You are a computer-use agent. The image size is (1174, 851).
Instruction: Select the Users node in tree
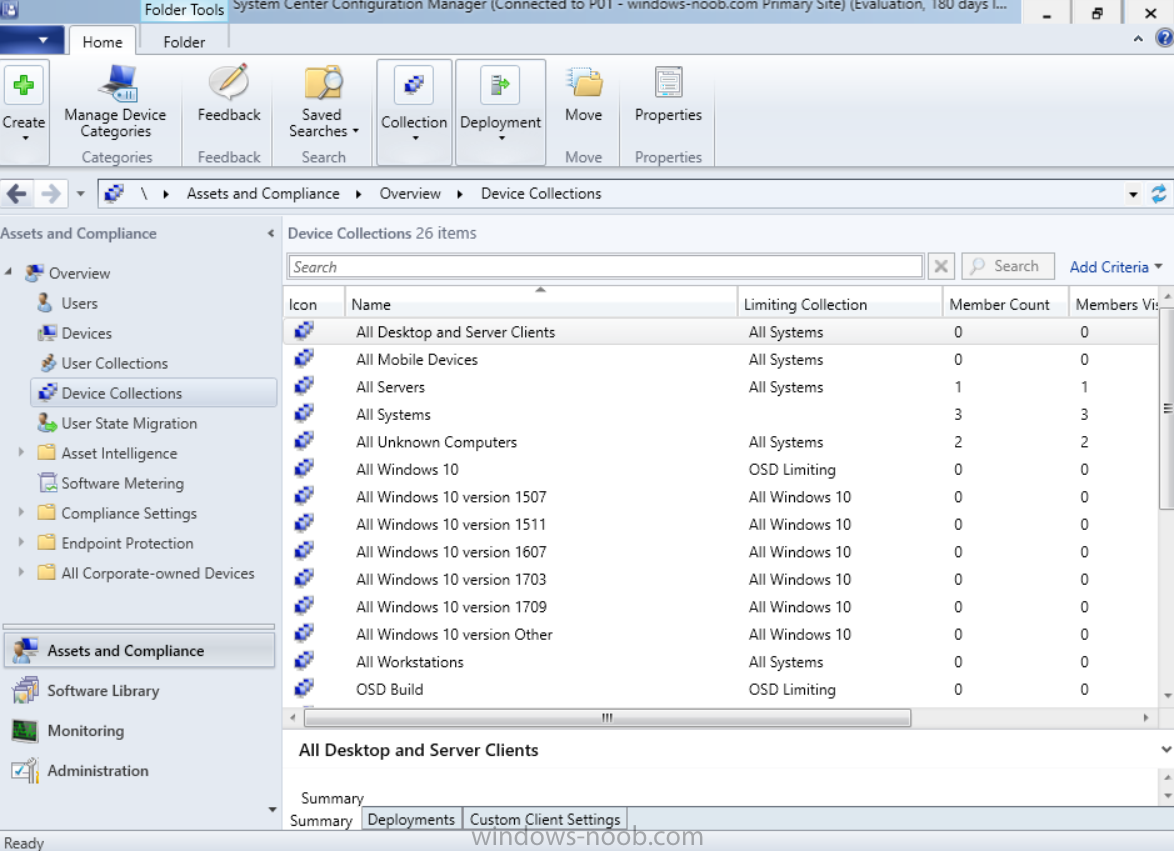(x=79, y=303)
